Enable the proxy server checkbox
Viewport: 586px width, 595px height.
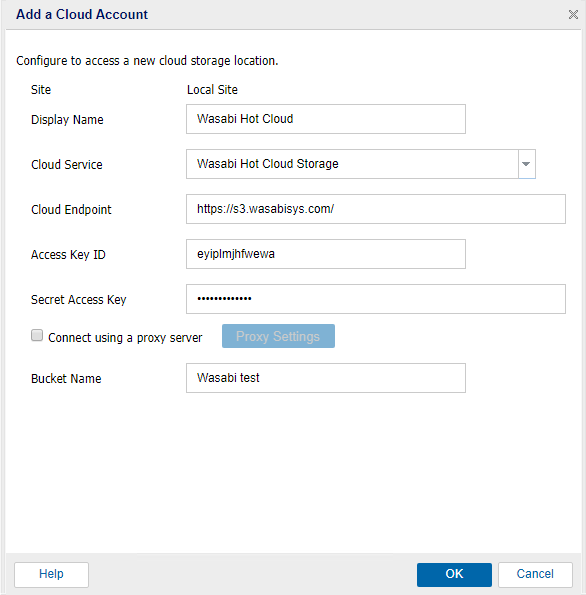click(x=37, y=335)
